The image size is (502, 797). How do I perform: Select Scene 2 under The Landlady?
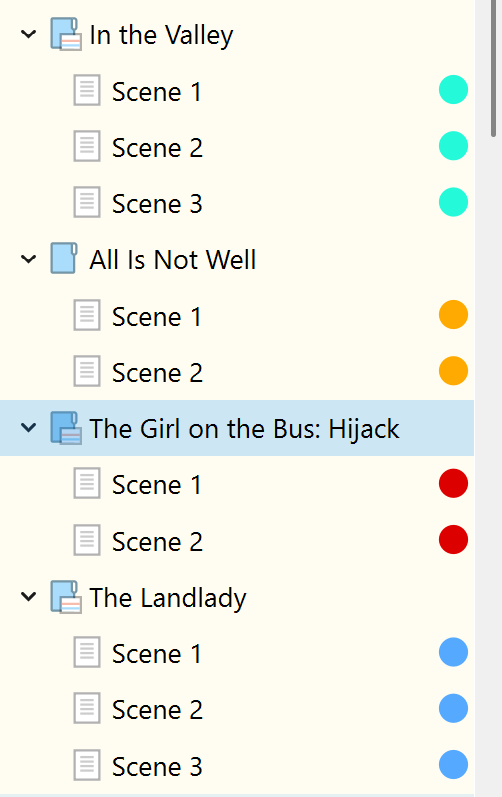coord(157,710)
